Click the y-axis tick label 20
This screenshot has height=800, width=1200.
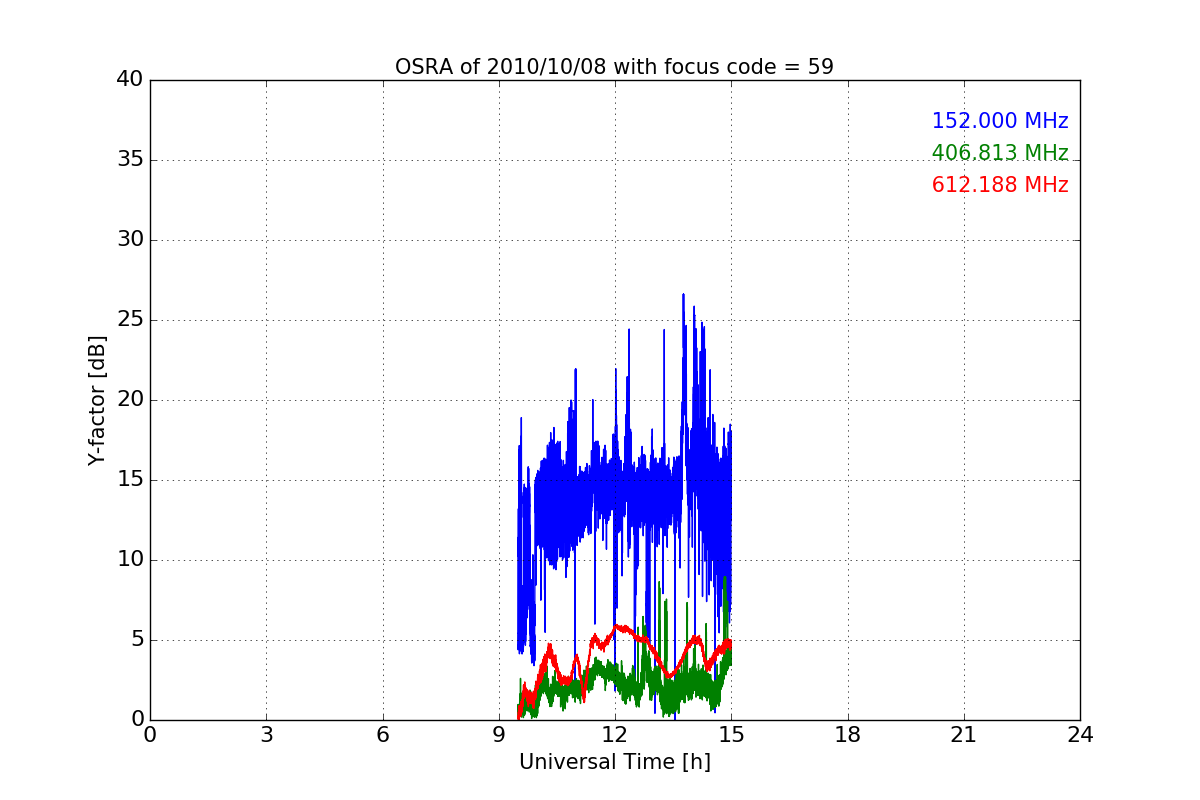coord(130,400)
